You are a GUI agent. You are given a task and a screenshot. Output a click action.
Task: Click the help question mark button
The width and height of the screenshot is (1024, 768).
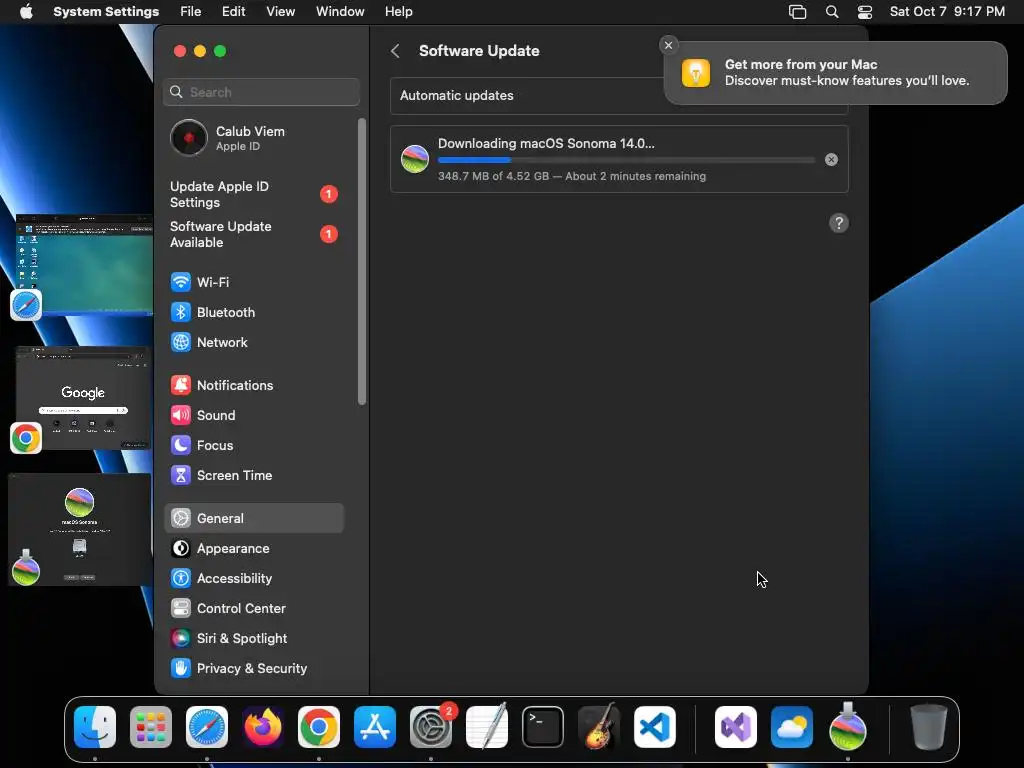pyautogui.click(x=839, y=223)
